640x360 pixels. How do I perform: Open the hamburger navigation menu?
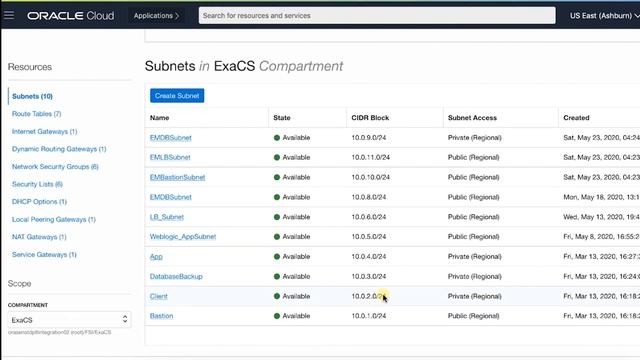click(9, 16)
